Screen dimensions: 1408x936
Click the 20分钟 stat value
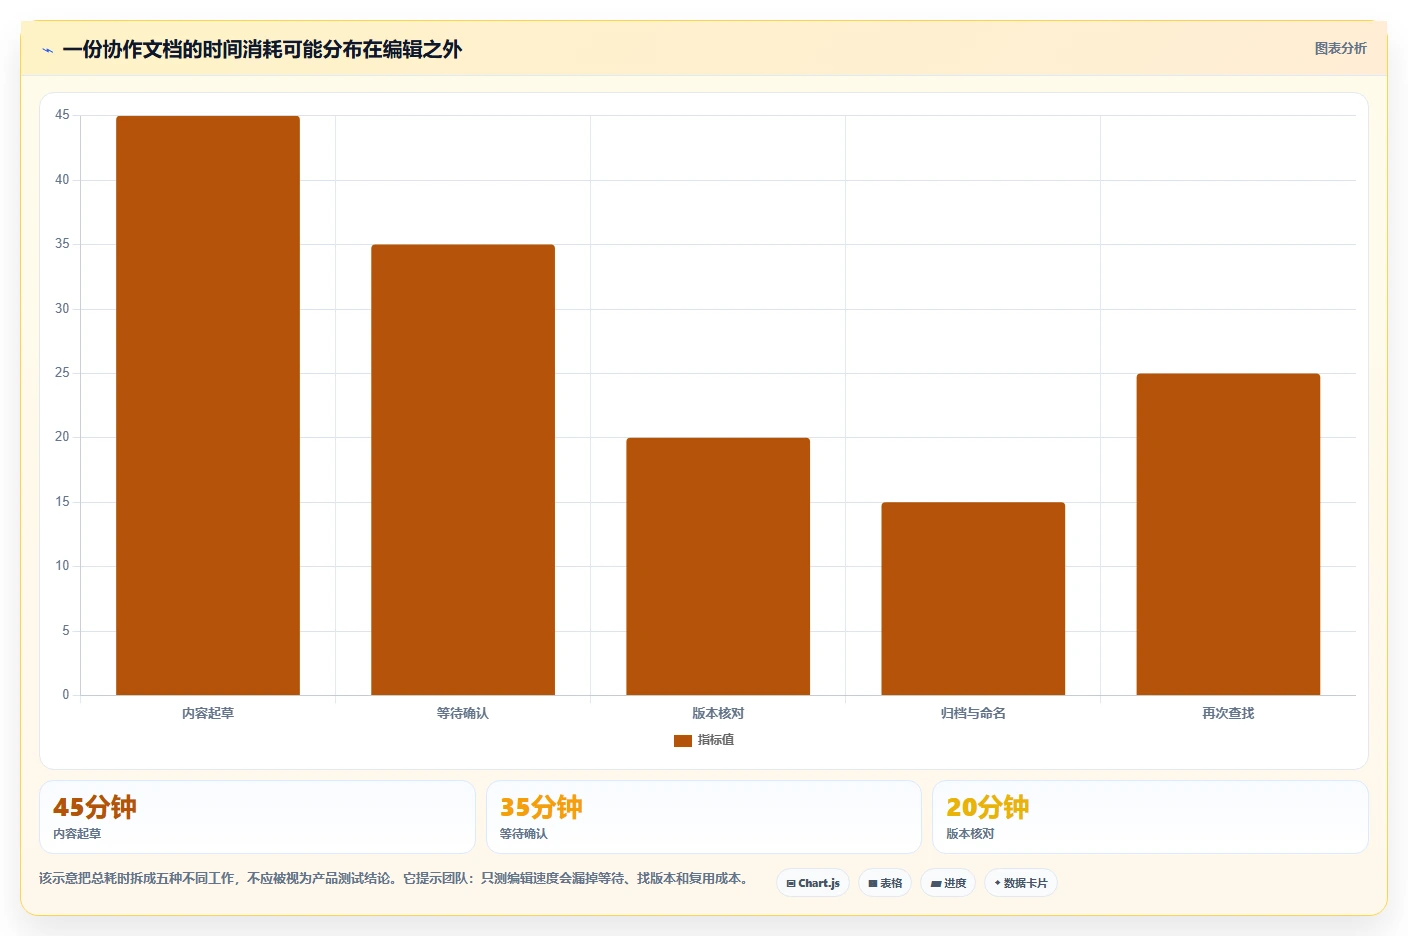pos(988,807)
